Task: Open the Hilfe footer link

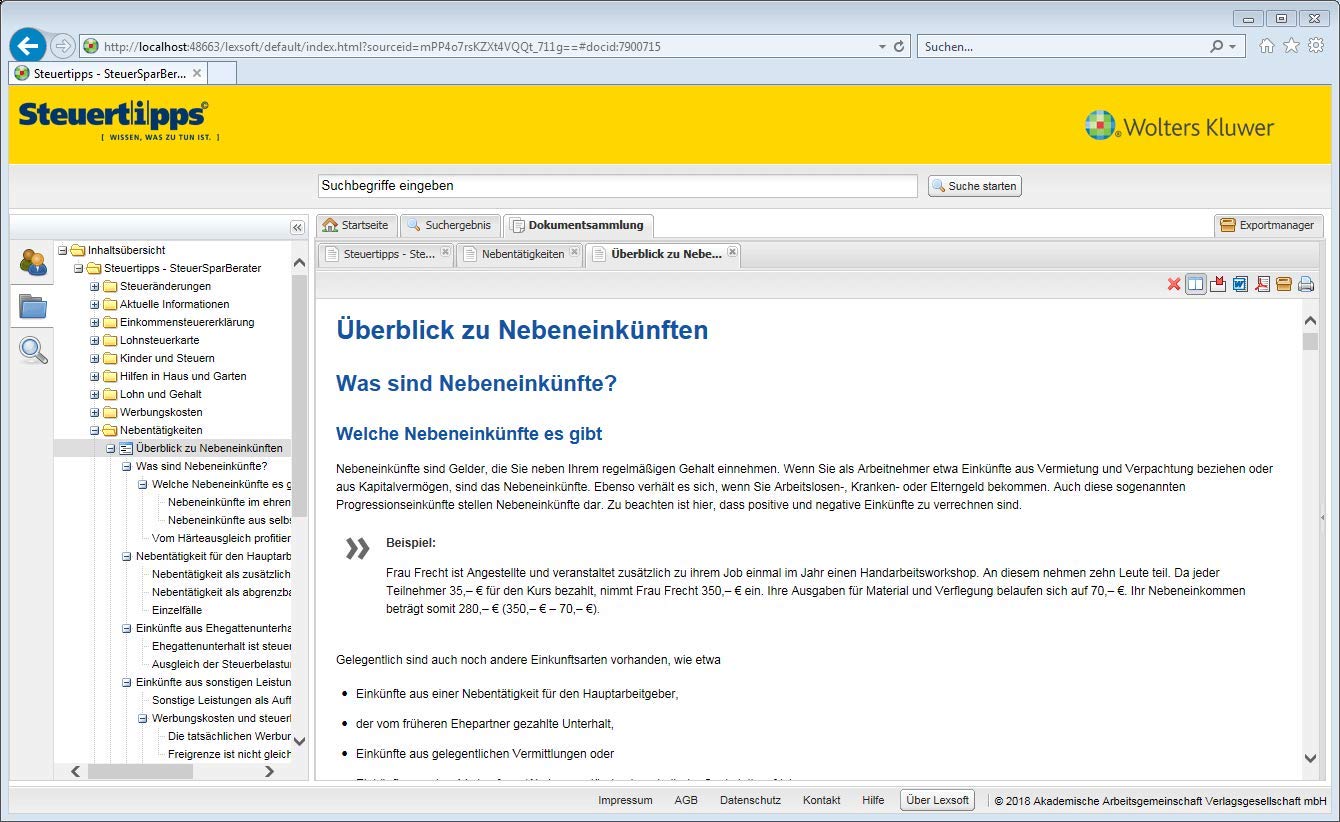Action: [873, 800]
